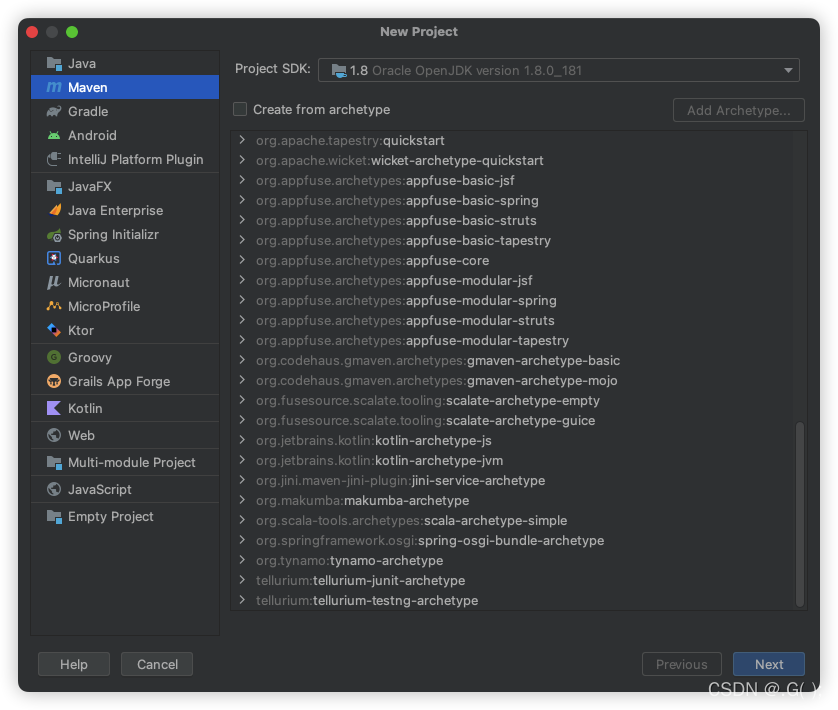Expand appfuse-basic-jsf archetype
838x710 pixels.
242,180
